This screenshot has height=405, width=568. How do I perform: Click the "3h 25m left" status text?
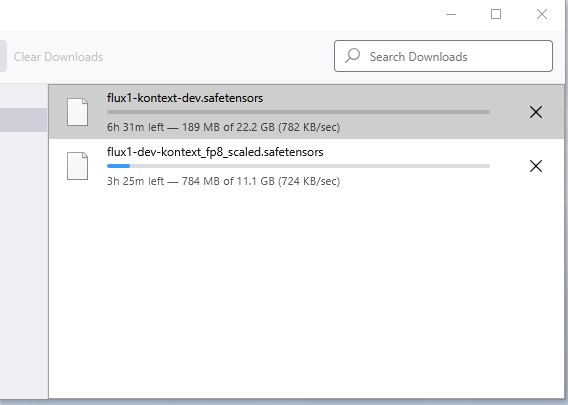coord(135,181)
